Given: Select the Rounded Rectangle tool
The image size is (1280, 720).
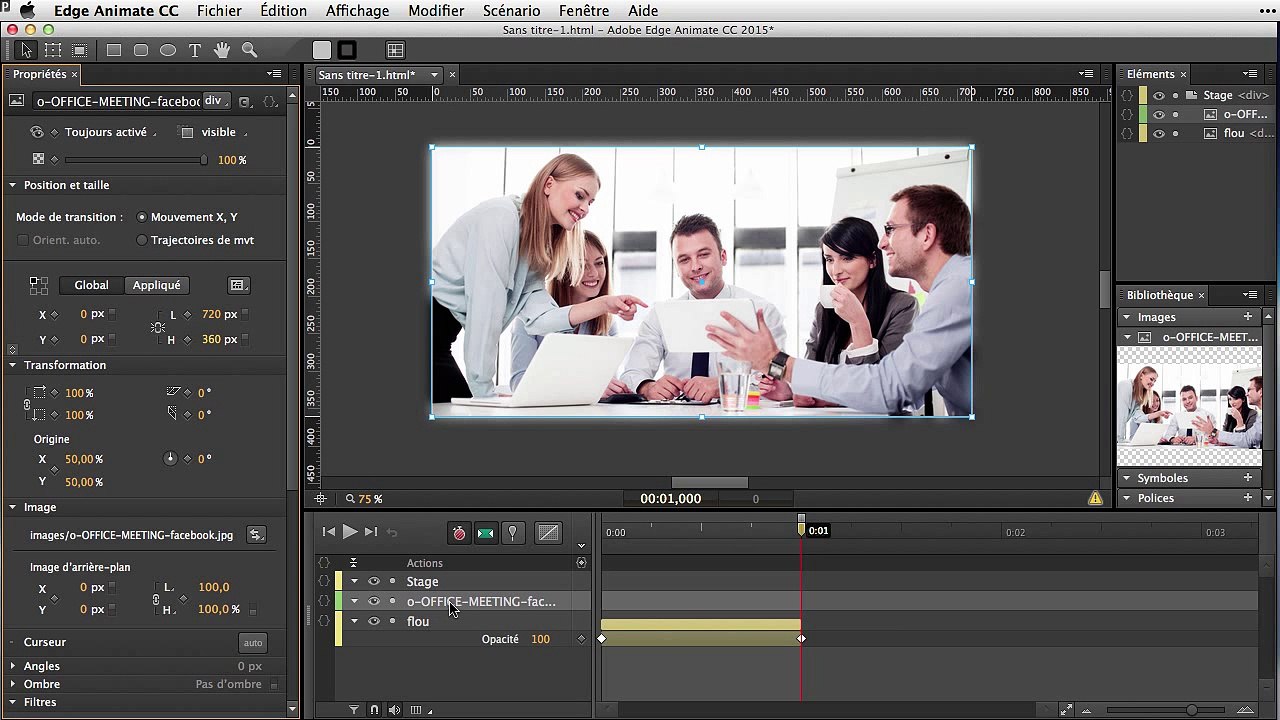Looking at the screenshot, I should pos(141,50).
